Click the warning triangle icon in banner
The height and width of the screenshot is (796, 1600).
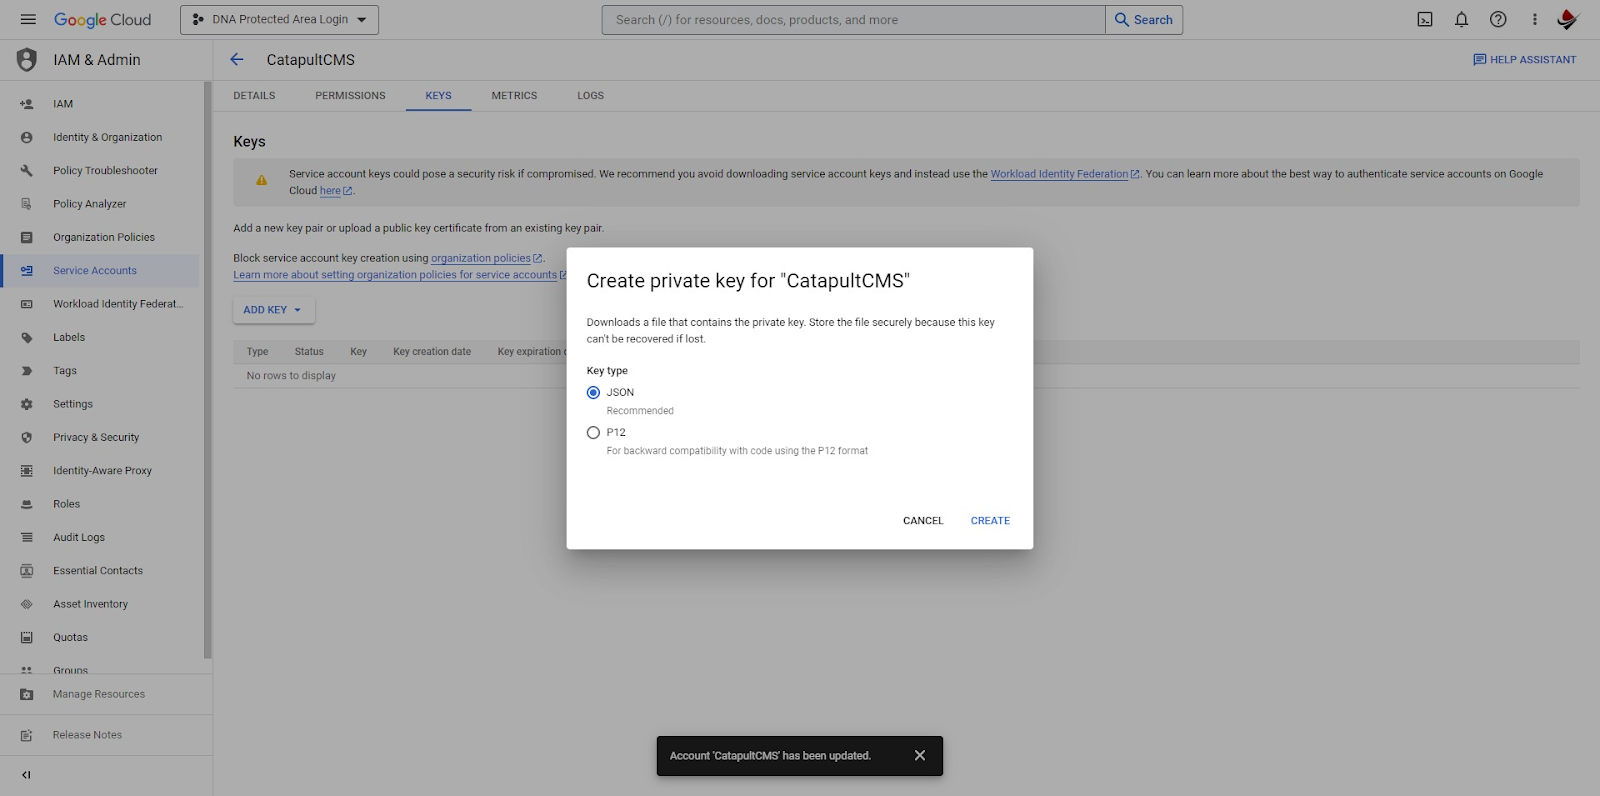pos(262,181)
